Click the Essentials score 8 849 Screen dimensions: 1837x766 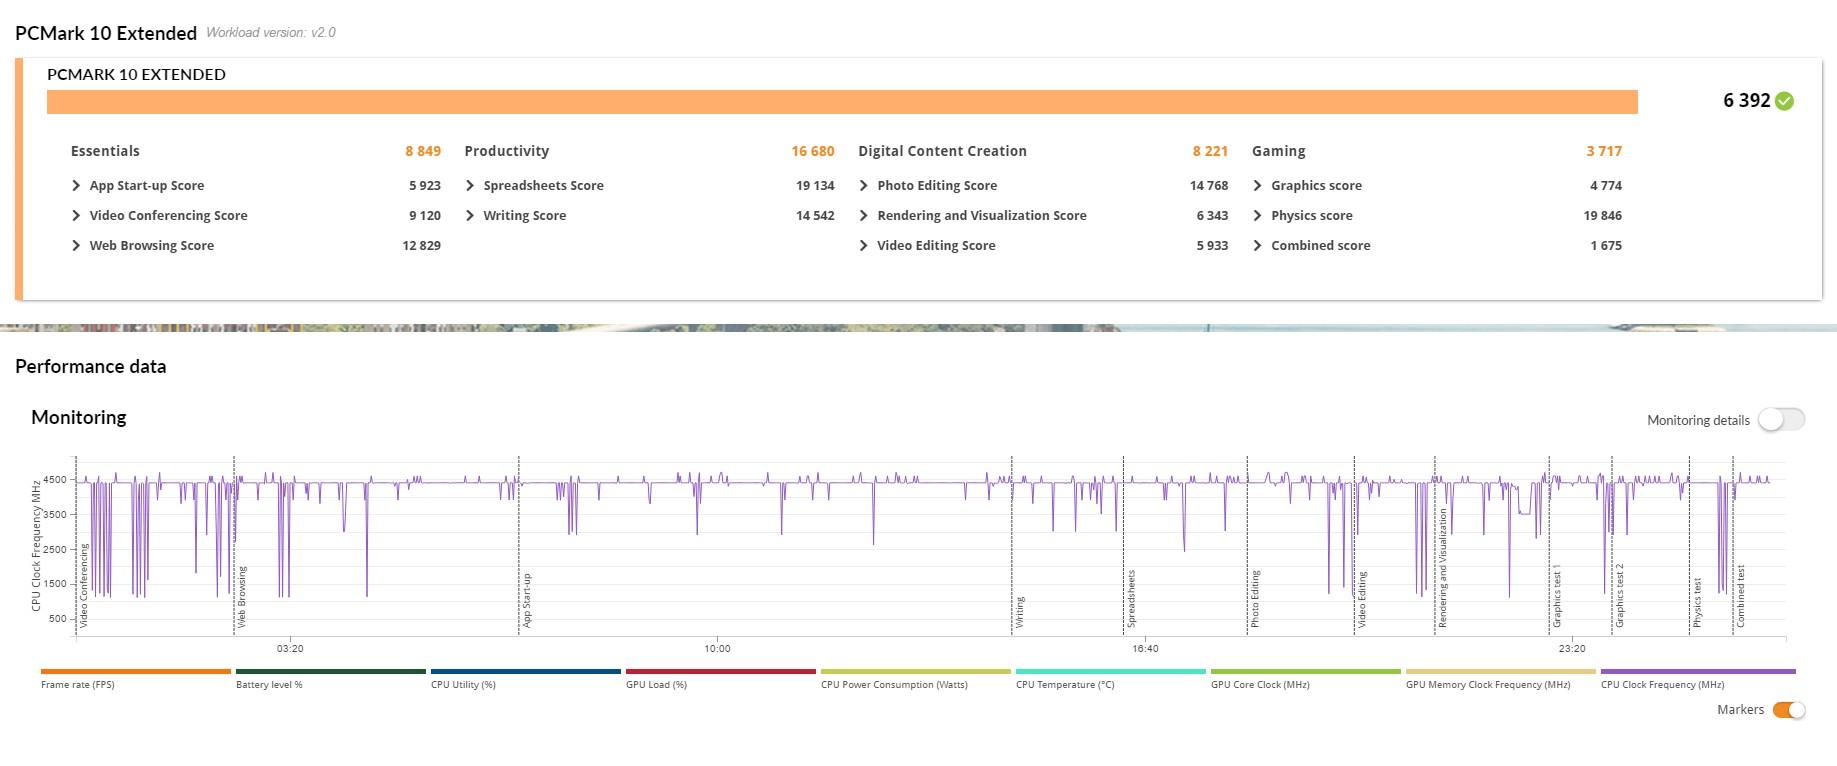pyautogui.click(x=423, y=151)
